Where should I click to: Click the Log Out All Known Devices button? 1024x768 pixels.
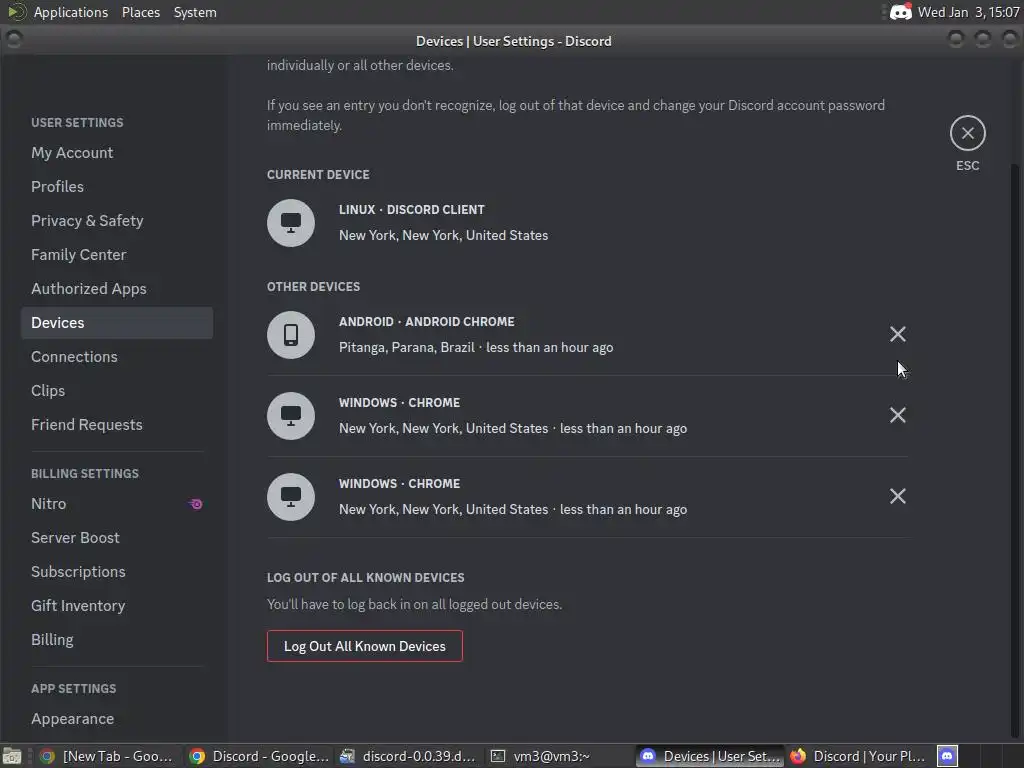(364, 646)
